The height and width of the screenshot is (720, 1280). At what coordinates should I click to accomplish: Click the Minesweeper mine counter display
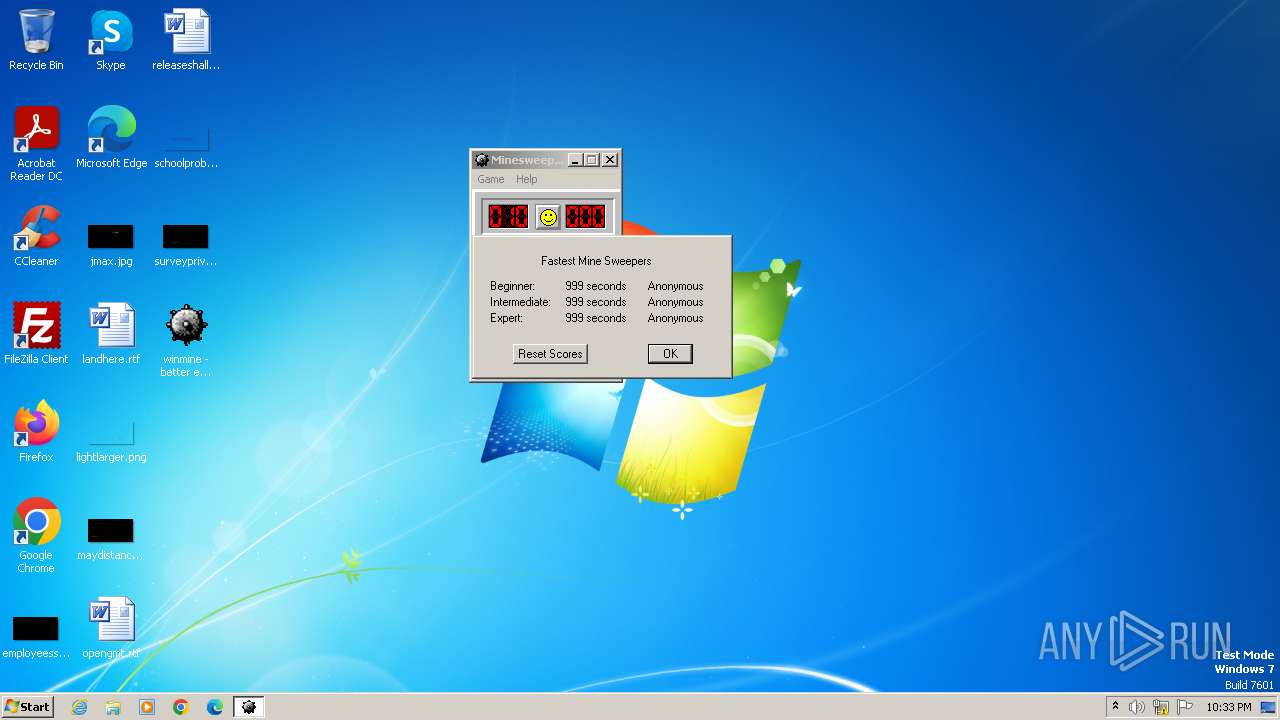pyautogui.click(x=508, y=217)
